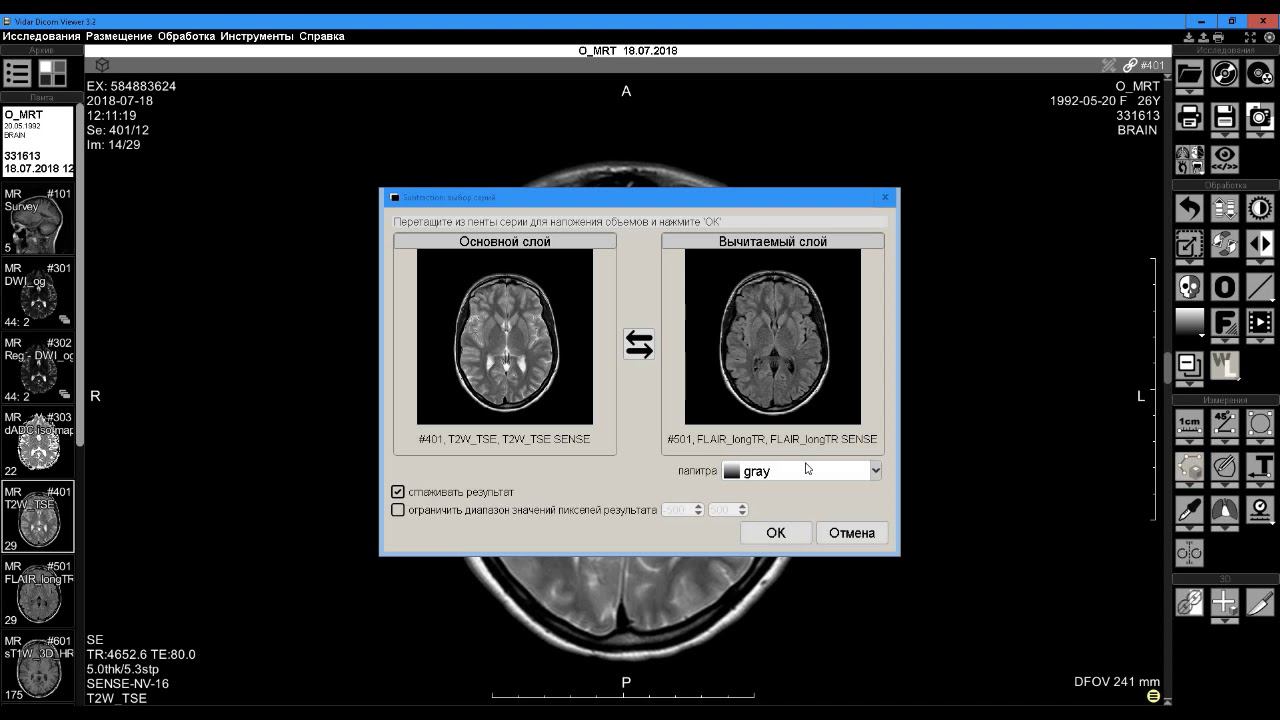The image size is (1280, 720).
Task: Select the 1cm ruler measurement tool
Action: coord(1189,423)
